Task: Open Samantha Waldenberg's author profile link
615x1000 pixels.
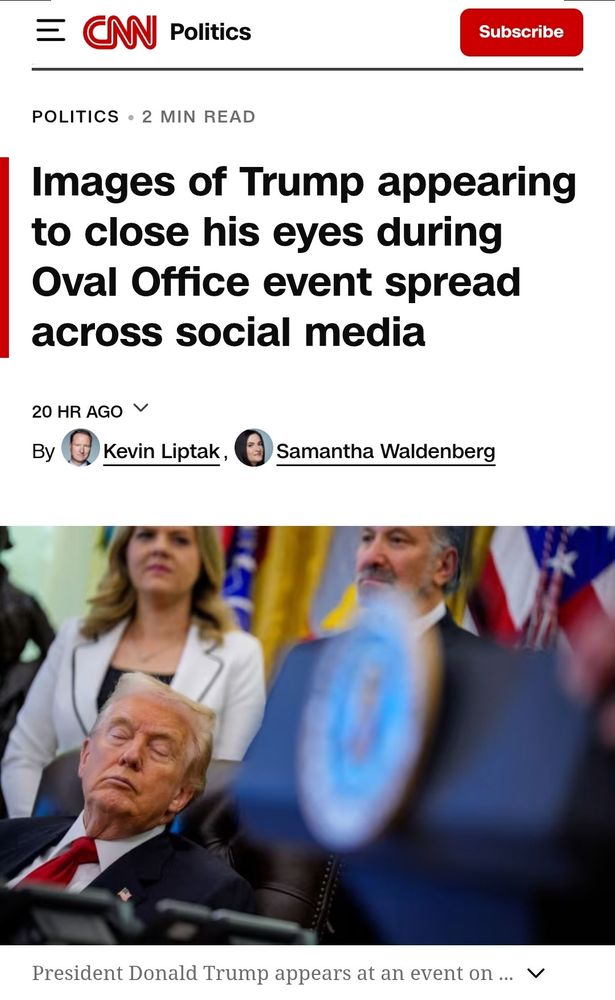Action: point(385,452)
